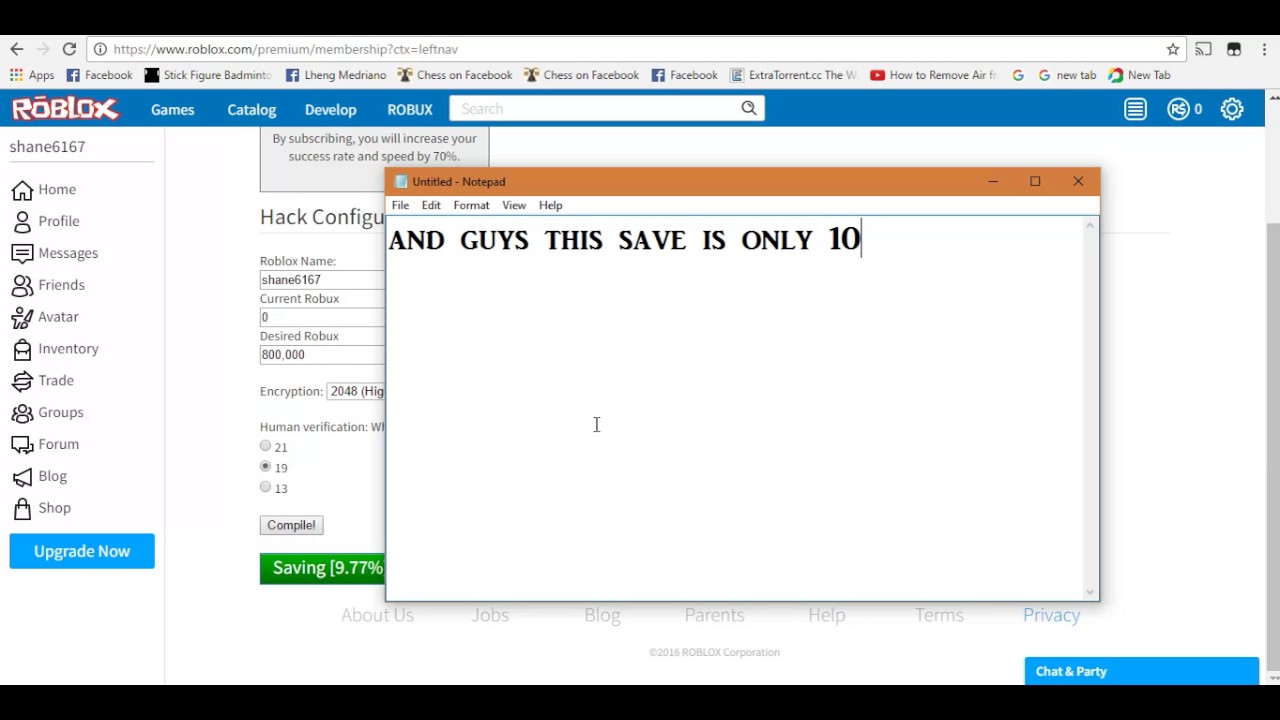Bookmark this page with the star icon
This screenshot has height=720, width=1280.
pos(1173,49)
